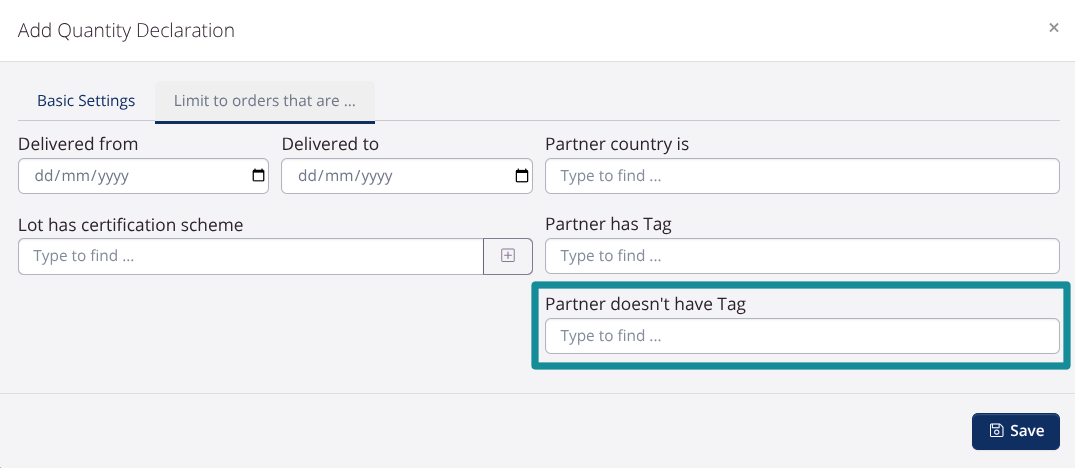Click the 'Delivered from' label
This screenshot has height=468, width=1075.
[x=78, y=145]
